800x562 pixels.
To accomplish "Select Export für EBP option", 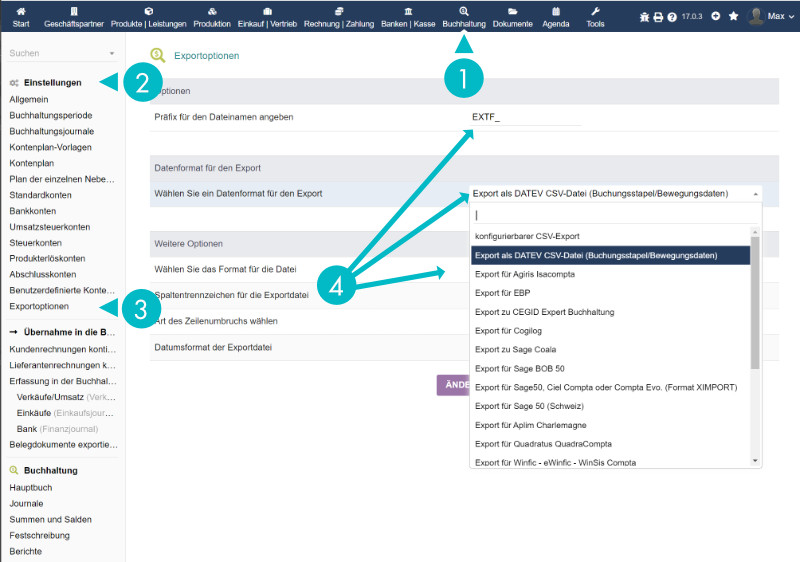I will 611,293.
